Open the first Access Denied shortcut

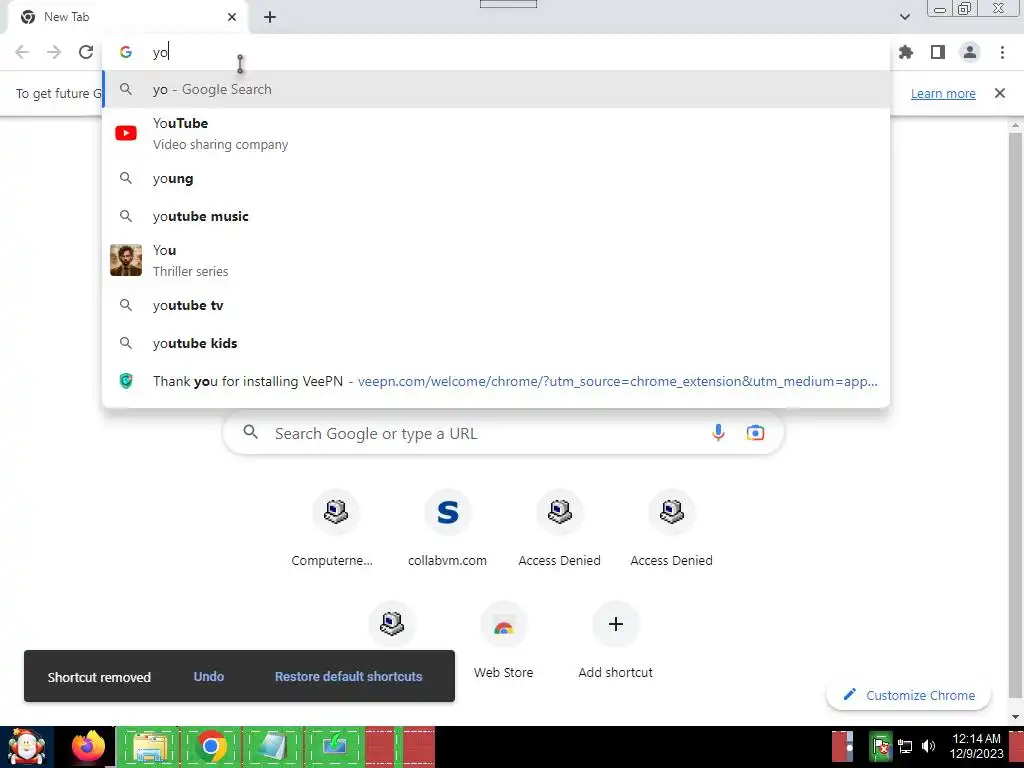point(560,529)
